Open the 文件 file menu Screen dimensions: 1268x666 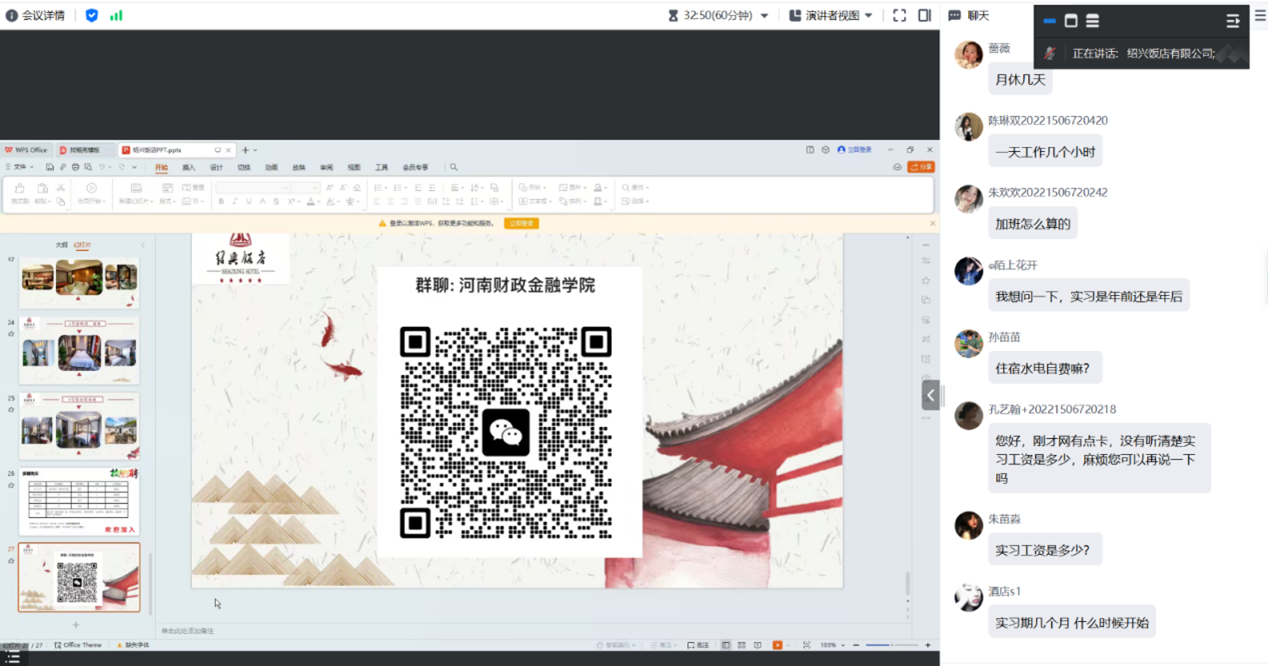(x=20, y=167)
